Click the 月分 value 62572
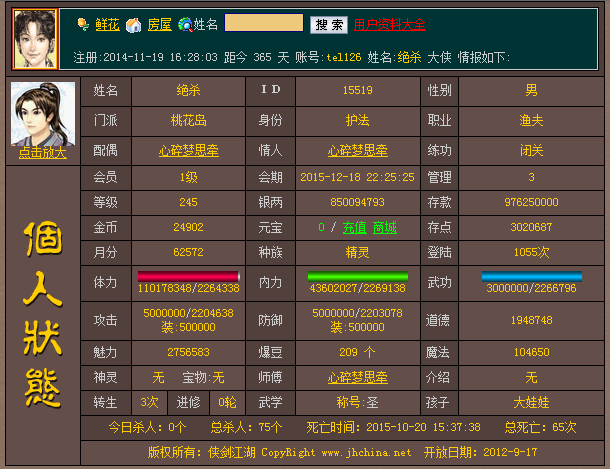Viewport: 610px width, 469px height. pos(188,252)
